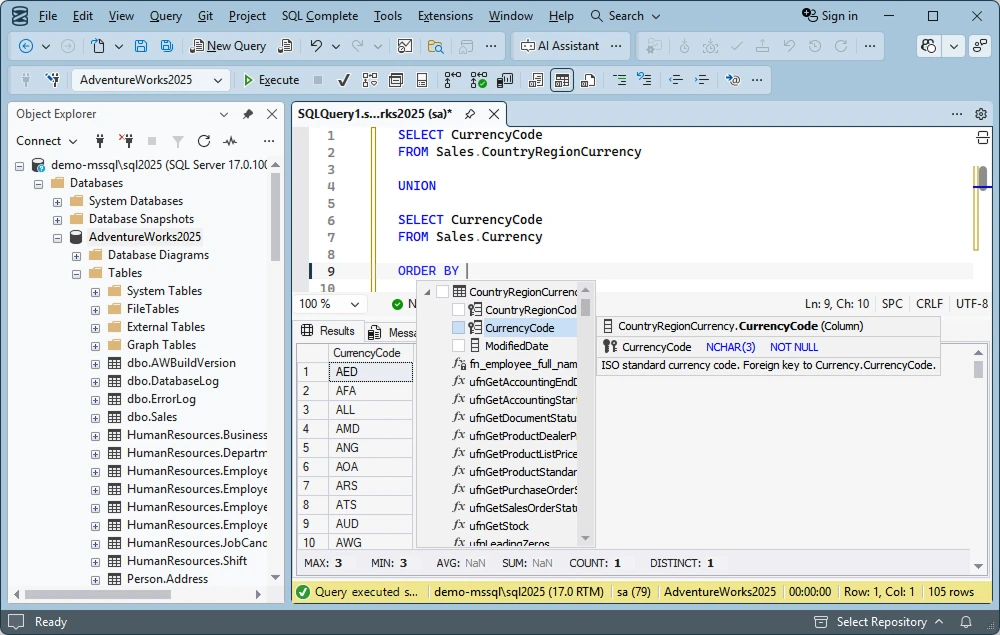Image resolution: width=1000 pixels, height=635 pixels.
Task: Click Connect Object Explorer plug icon
Action: (x=99, y=141)
